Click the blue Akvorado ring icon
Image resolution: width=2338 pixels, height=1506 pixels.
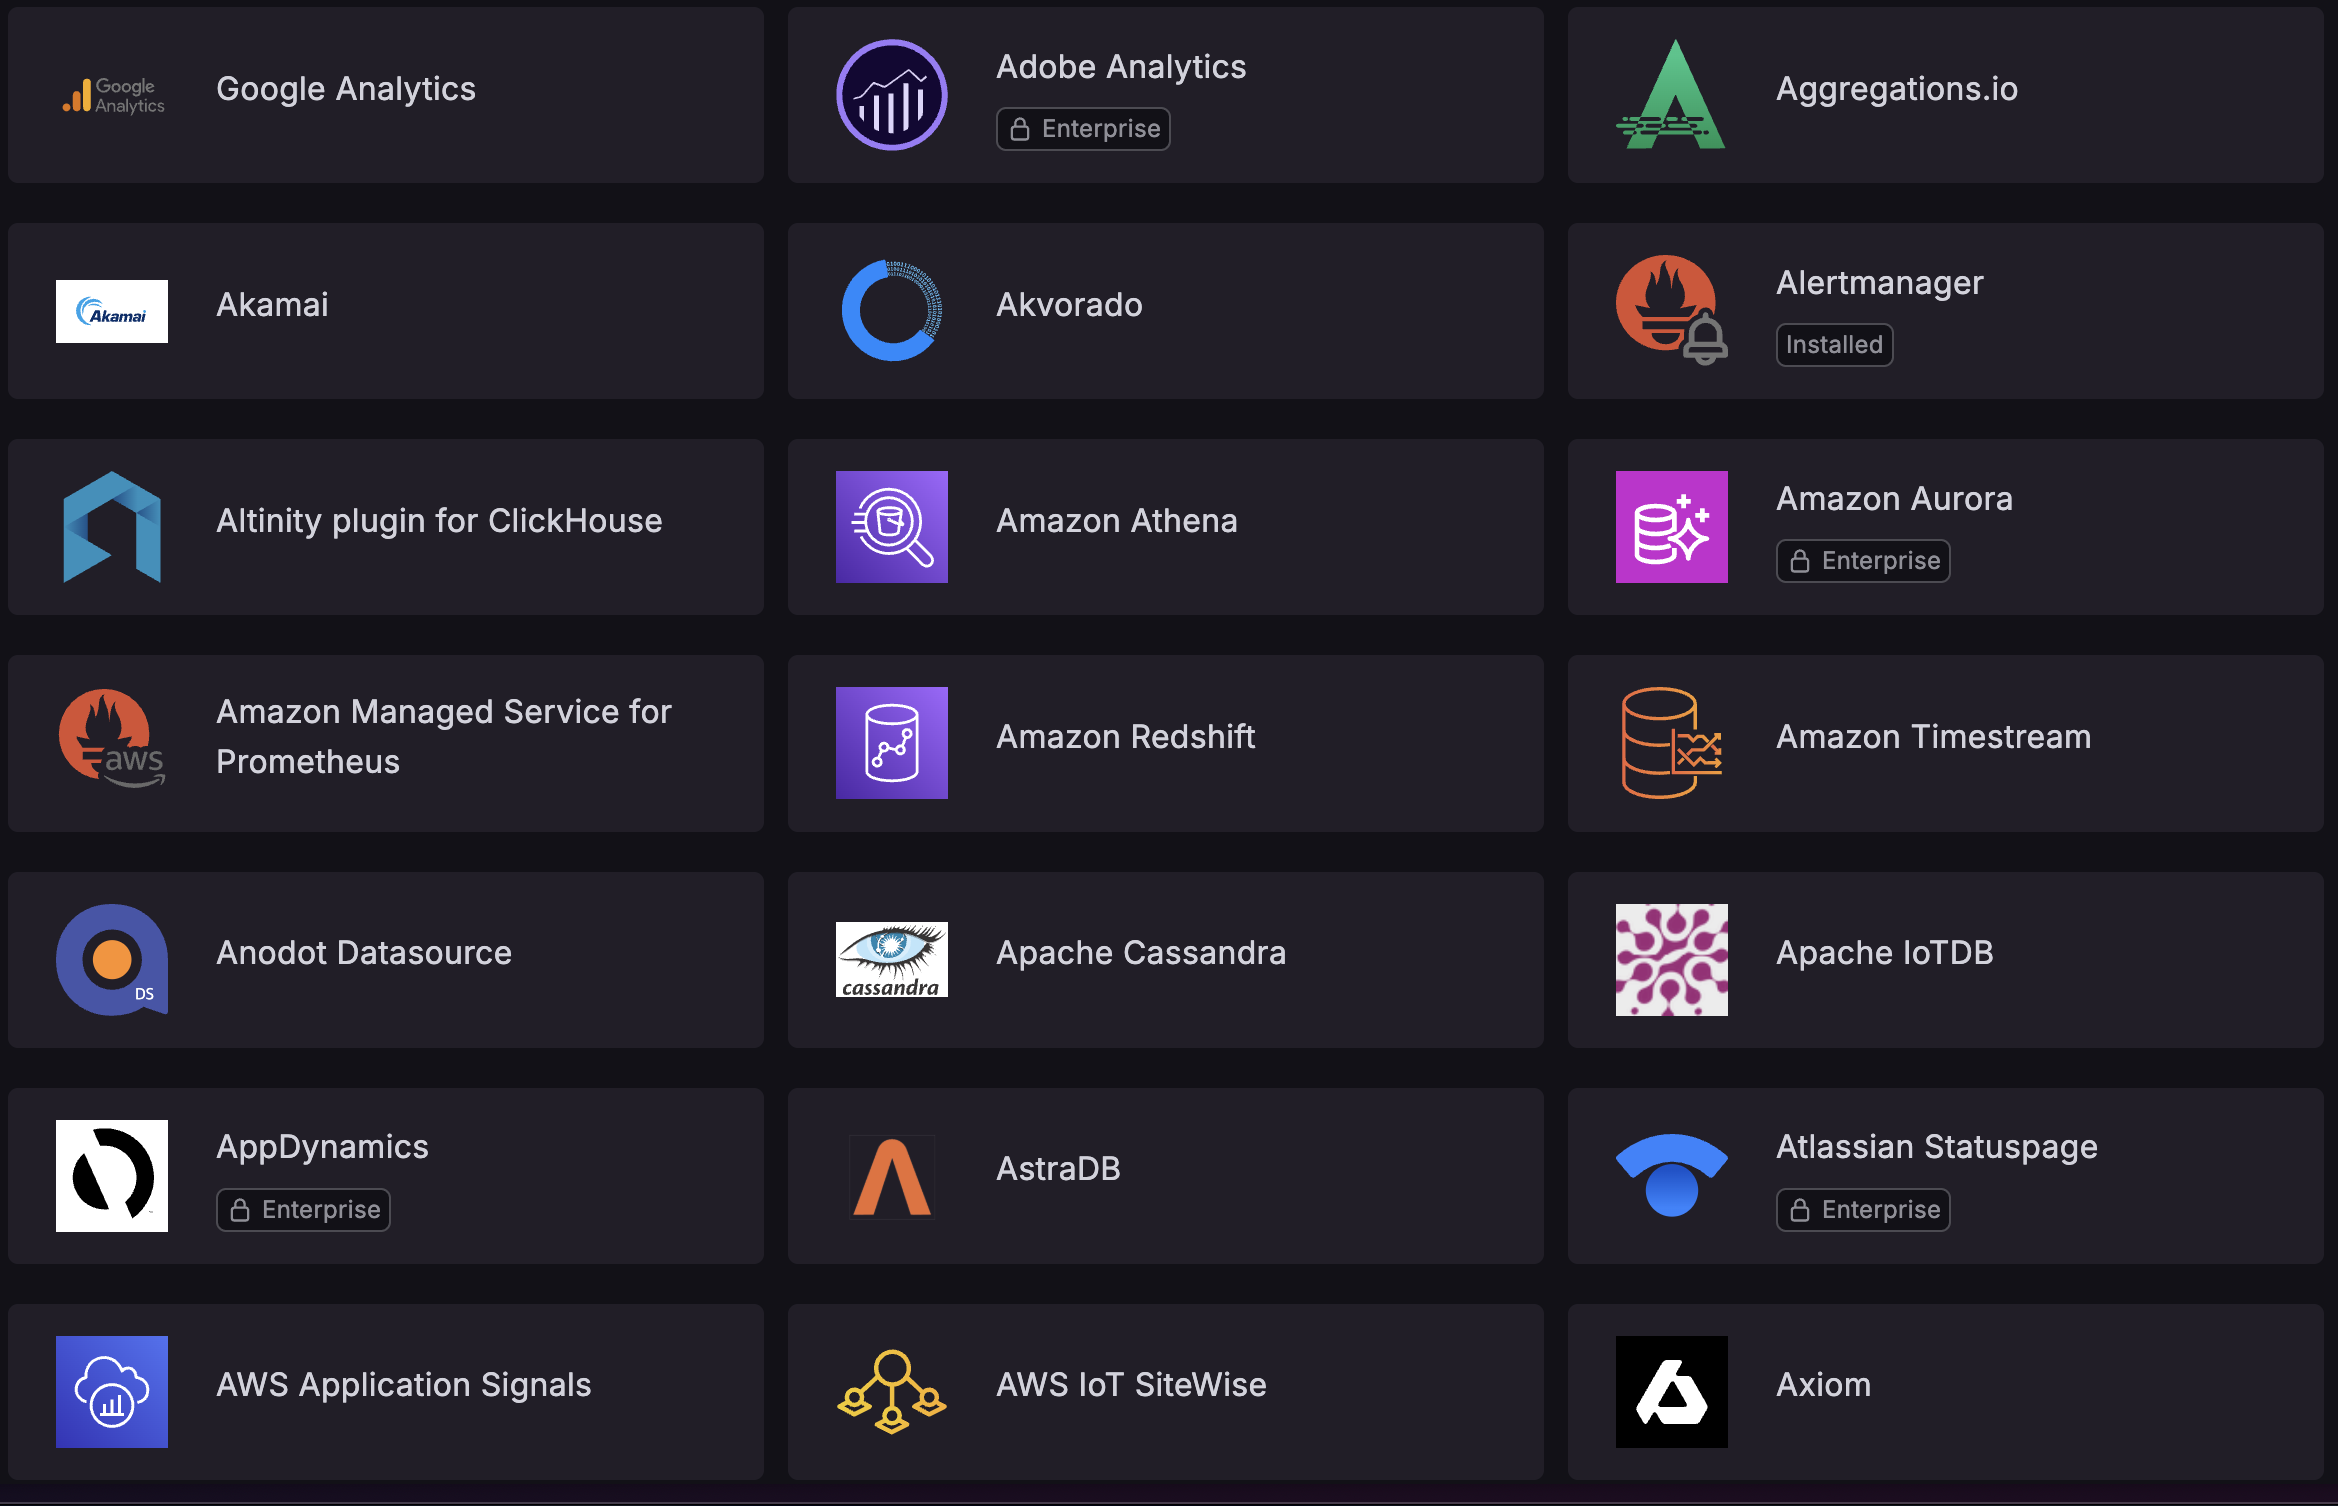pos(892,311)
